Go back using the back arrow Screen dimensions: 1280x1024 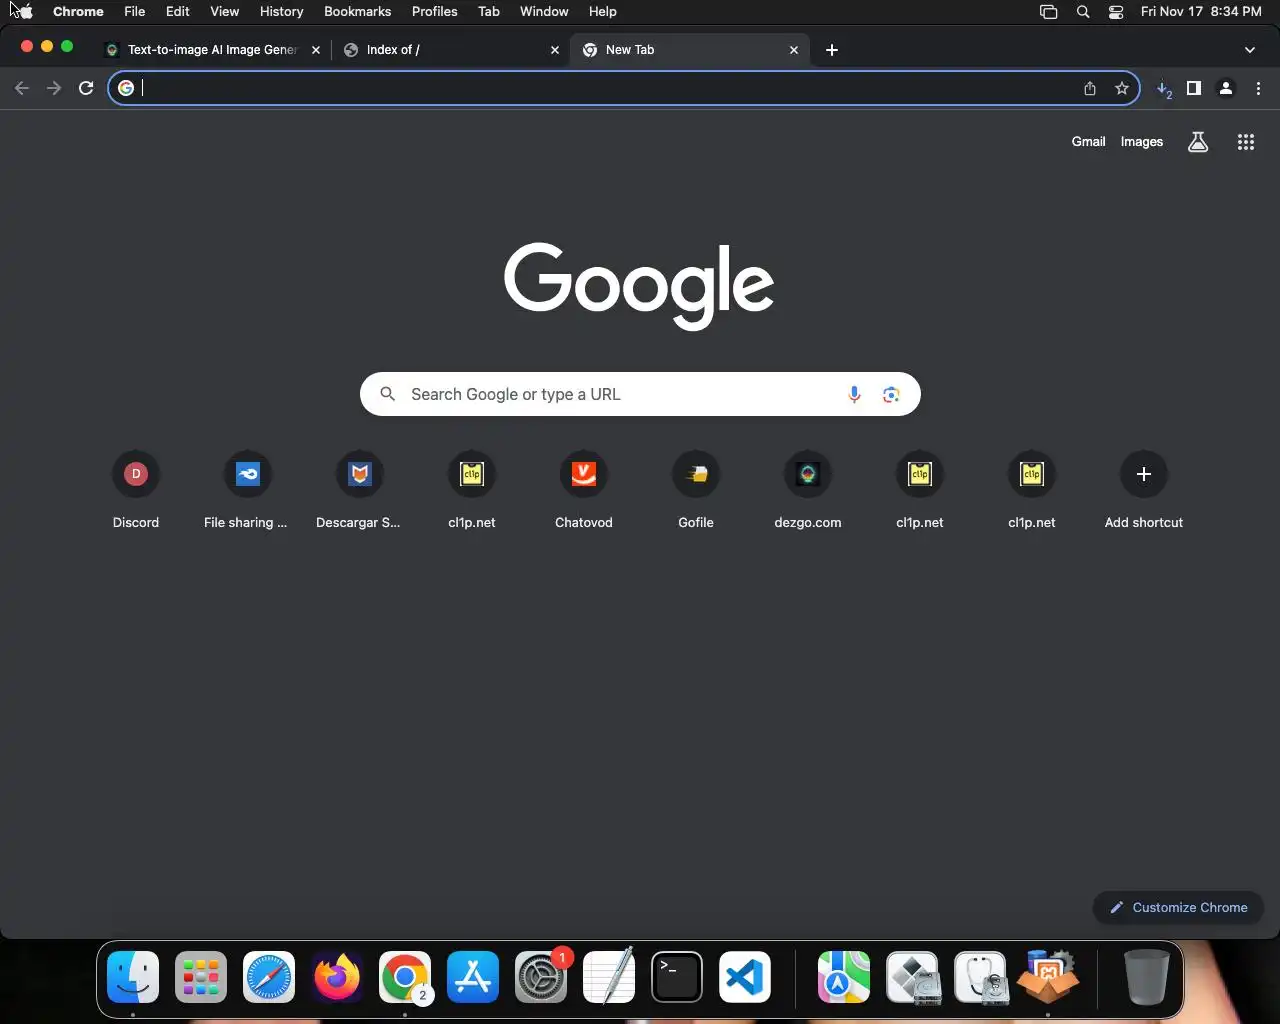[x=22, y=88]
